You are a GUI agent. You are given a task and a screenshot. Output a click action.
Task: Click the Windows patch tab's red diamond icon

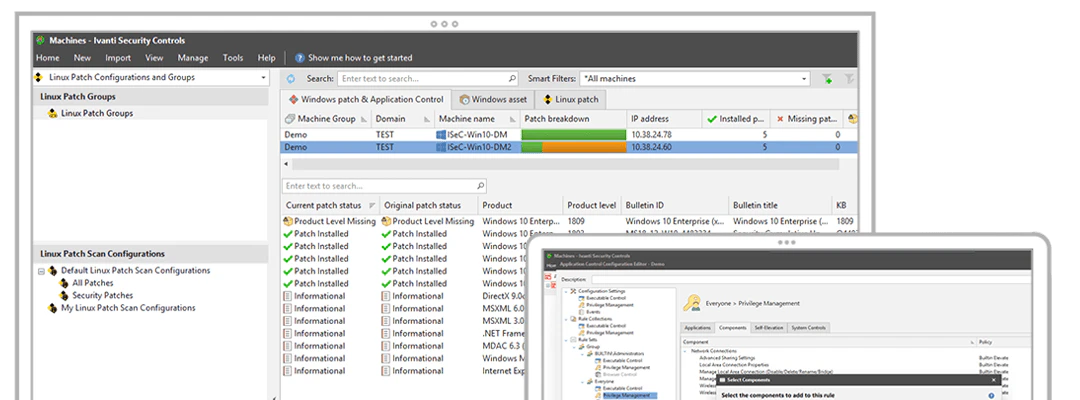click(x=293, y=99)
